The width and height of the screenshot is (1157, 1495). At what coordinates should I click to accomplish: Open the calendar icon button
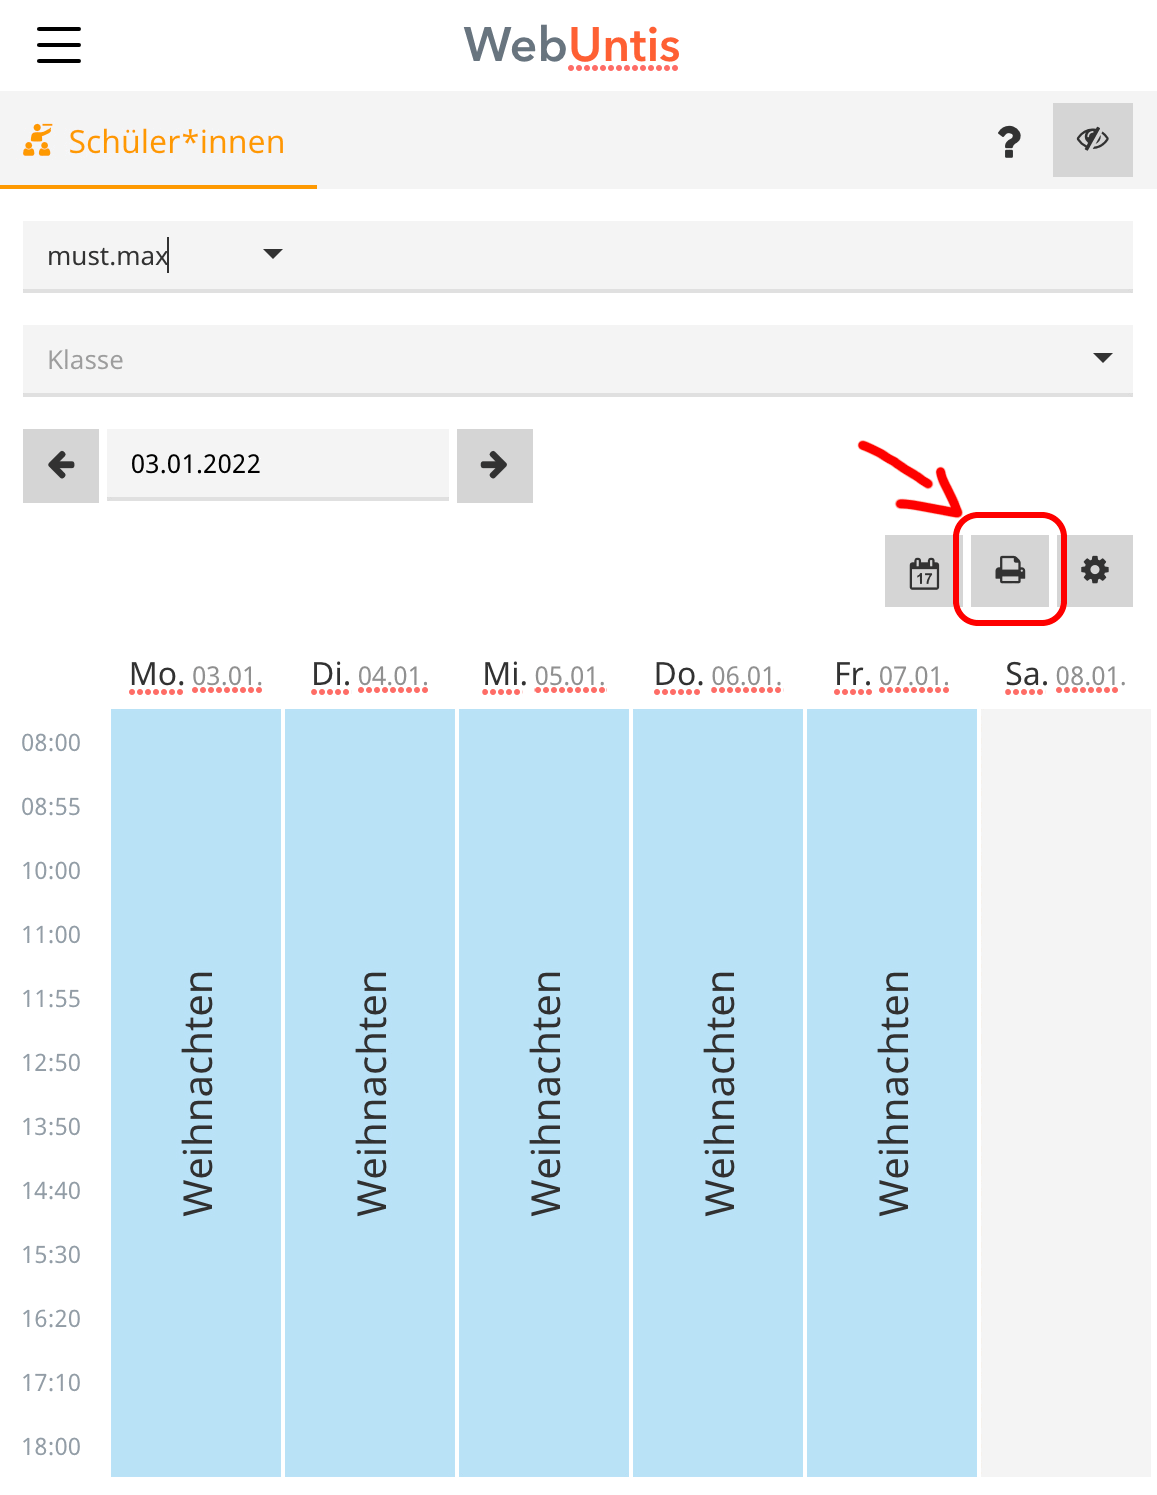925,571
